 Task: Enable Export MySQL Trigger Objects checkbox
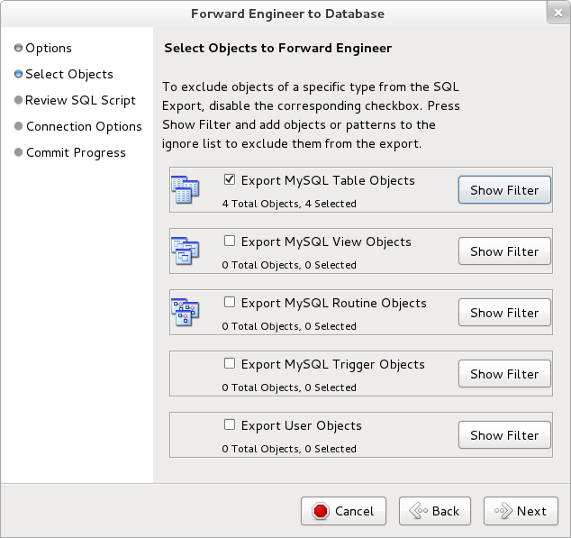[229, 364]
